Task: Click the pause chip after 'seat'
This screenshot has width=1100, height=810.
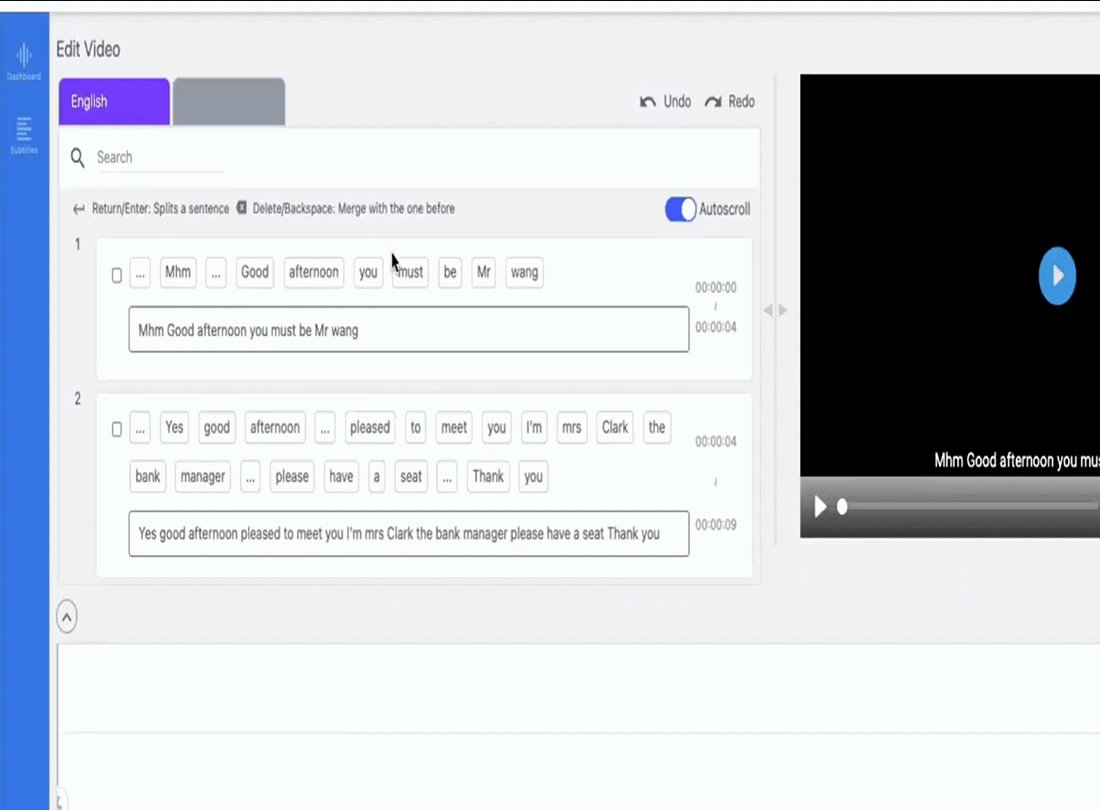Action: [x=448, y=477]
